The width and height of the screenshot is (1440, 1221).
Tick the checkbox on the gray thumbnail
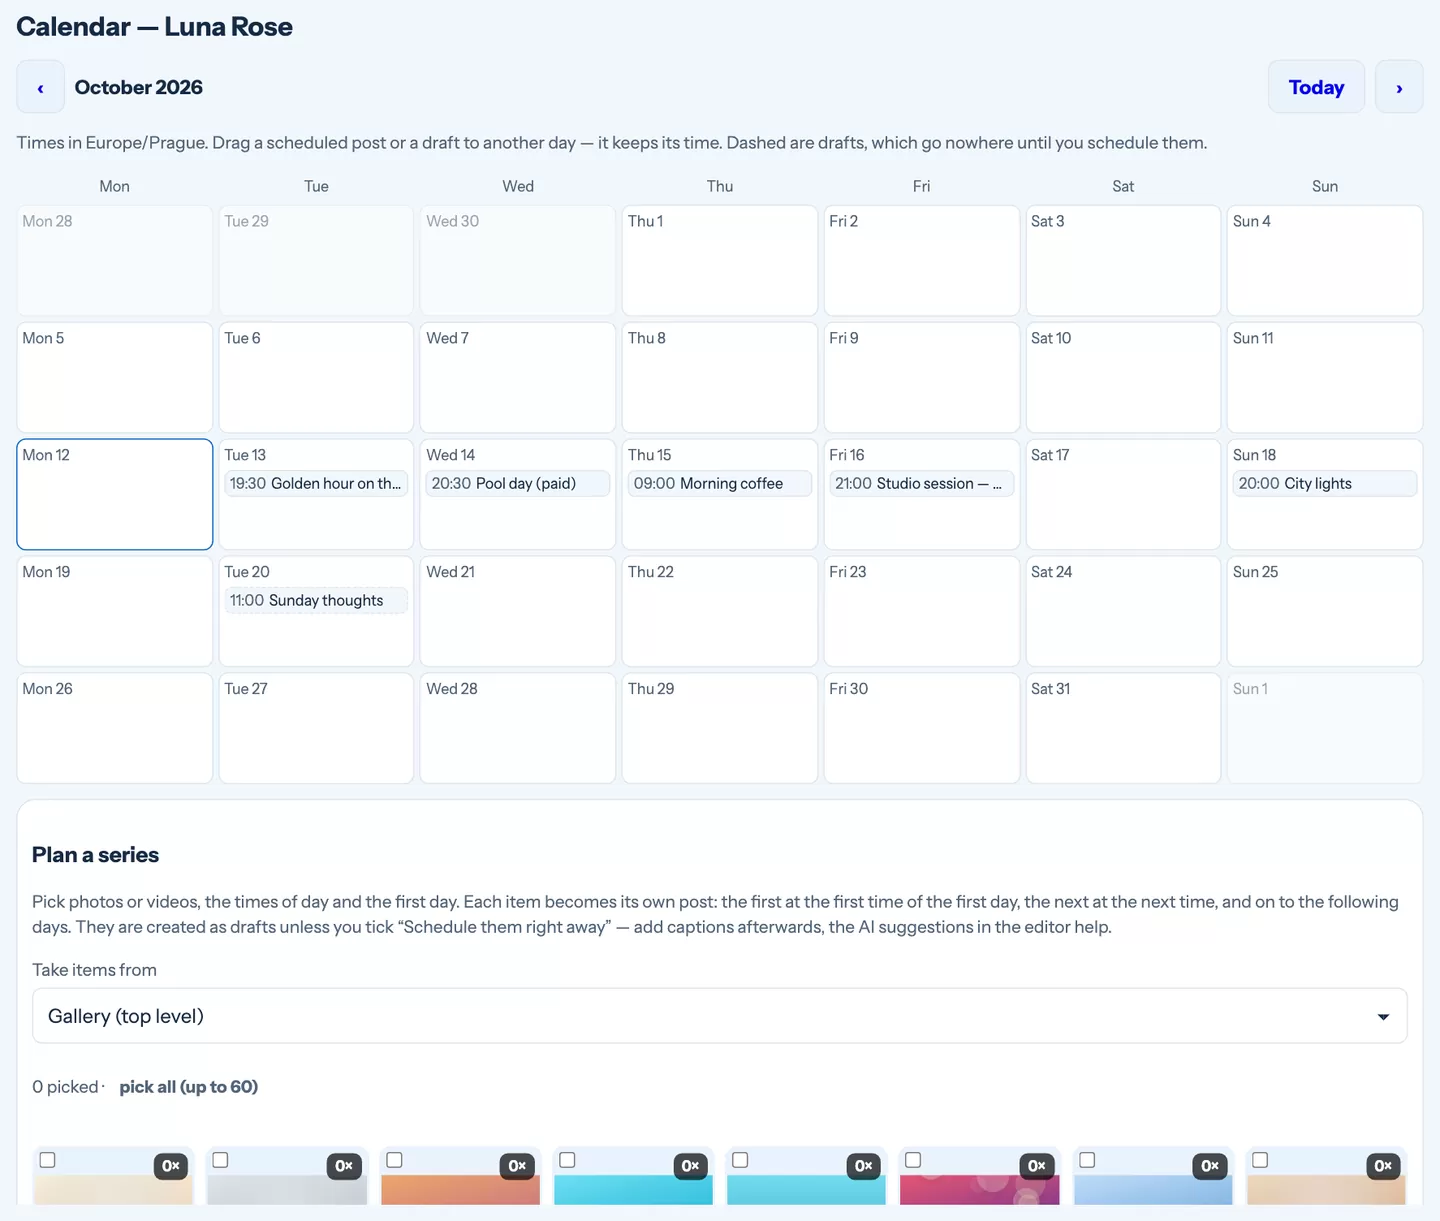(x=220, y=1160)
